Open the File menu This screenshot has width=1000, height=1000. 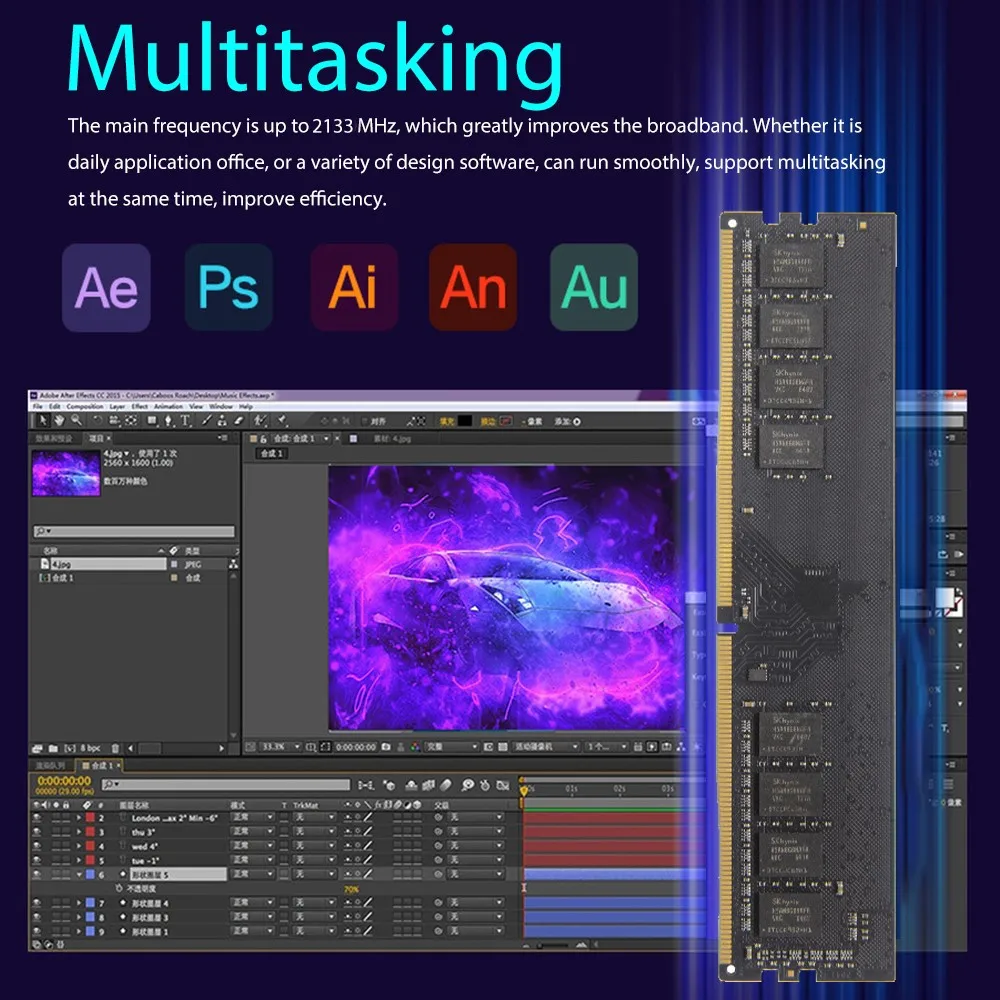tap(38, 406)
